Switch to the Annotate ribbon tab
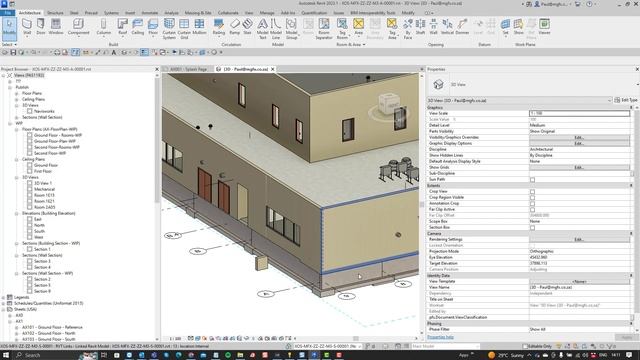Screen dimensions: 640x360 click(x=149, y=13)
